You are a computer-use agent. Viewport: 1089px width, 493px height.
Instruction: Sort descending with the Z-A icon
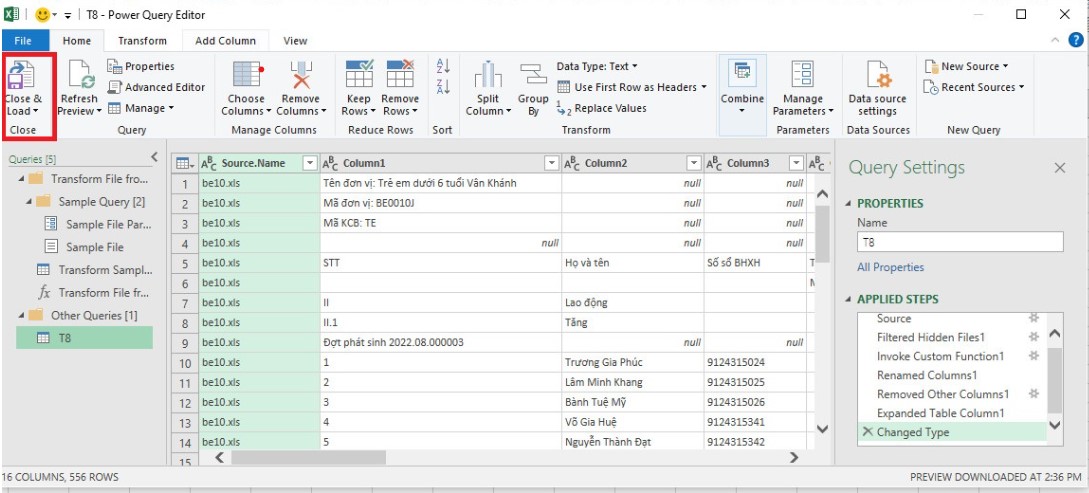pyautogui.click(x=443, y=87)
